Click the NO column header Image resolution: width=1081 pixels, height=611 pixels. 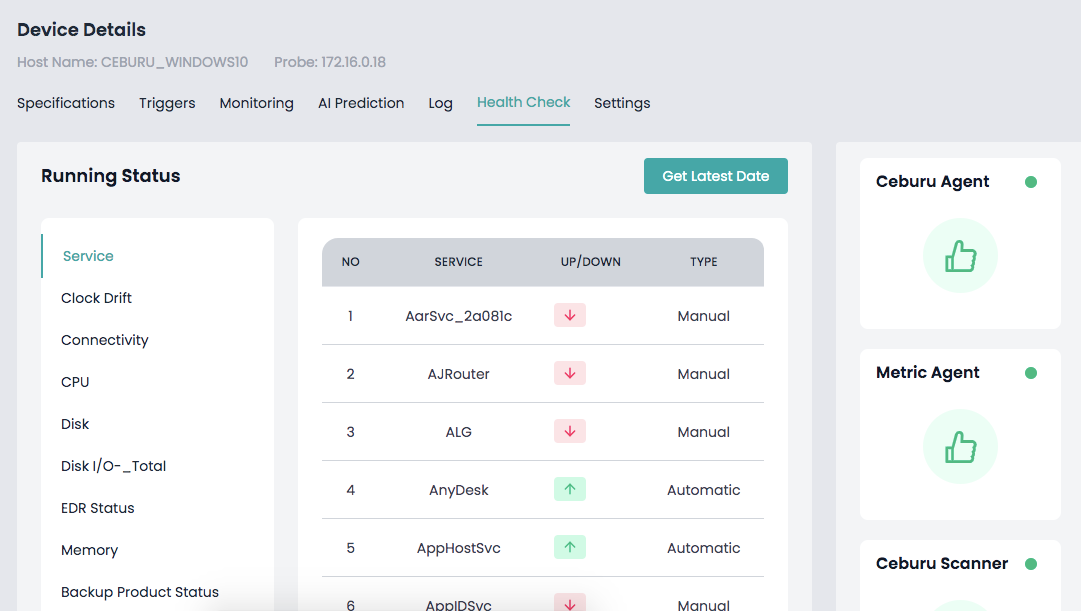tap(350, 262)
